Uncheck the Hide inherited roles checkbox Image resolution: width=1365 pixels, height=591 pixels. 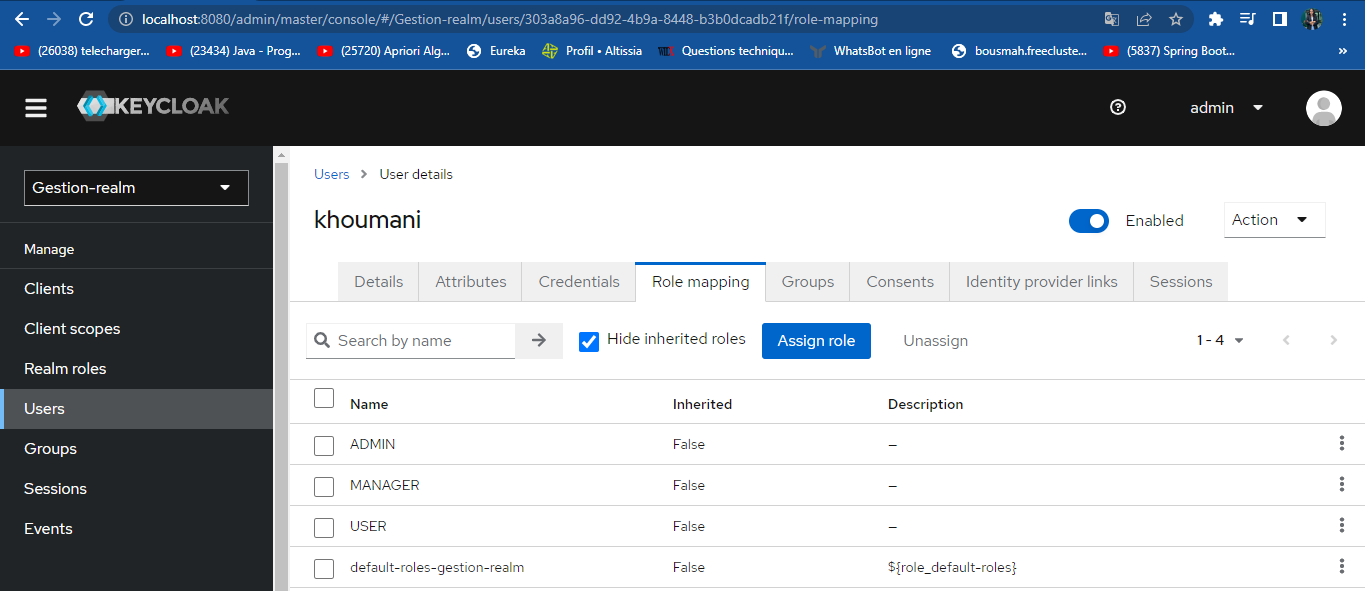tap(589, 340)
